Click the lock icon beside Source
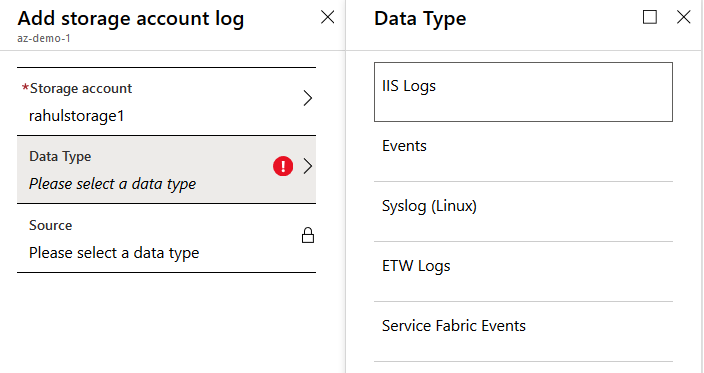The width and height of the screenshot is (704, 373). (308, 235)
